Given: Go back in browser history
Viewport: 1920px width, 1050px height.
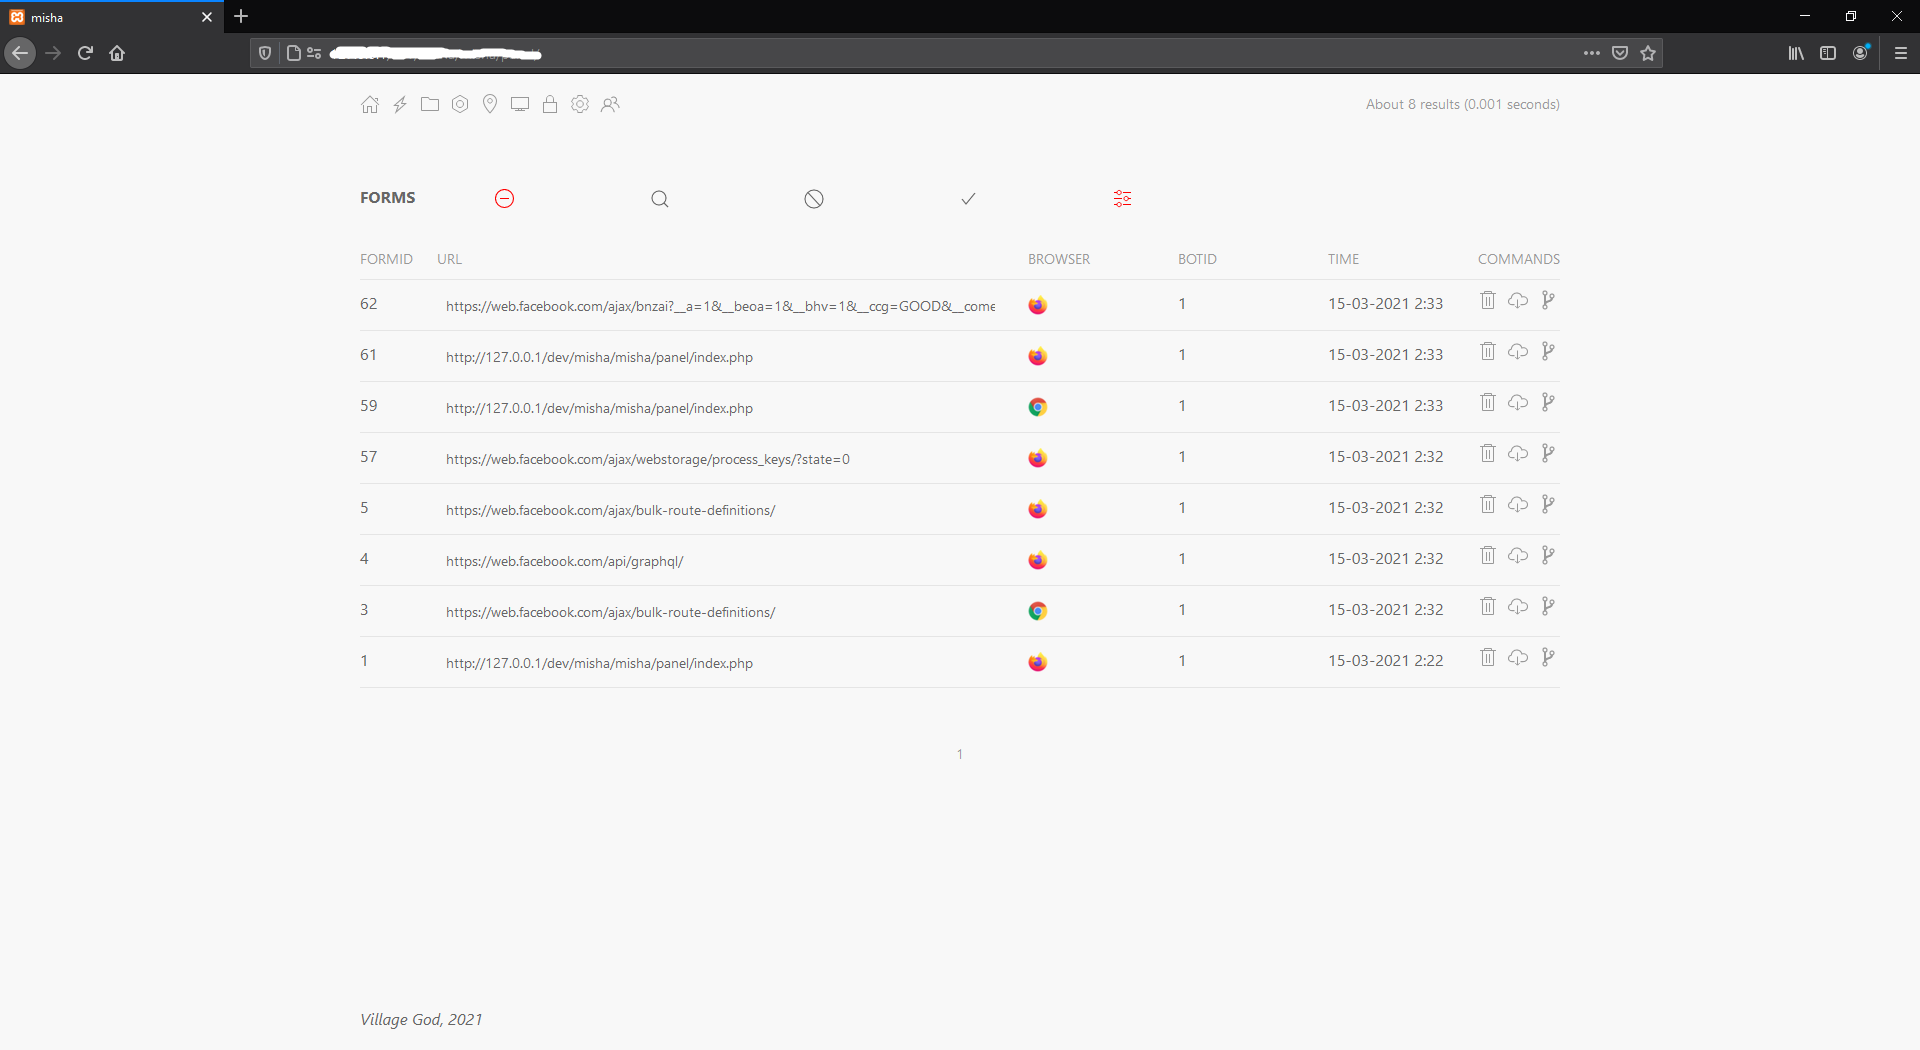Looking at the screenshot, I should pyautogui.click(x=20, y=53).
